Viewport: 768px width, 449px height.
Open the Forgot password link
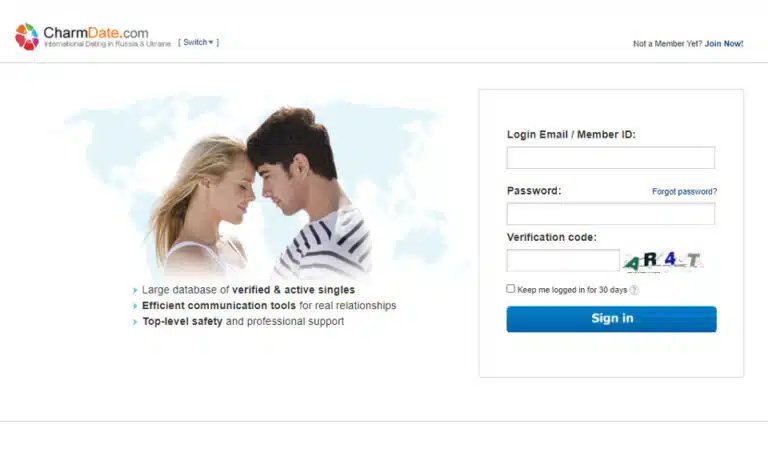tap(684, 191)
